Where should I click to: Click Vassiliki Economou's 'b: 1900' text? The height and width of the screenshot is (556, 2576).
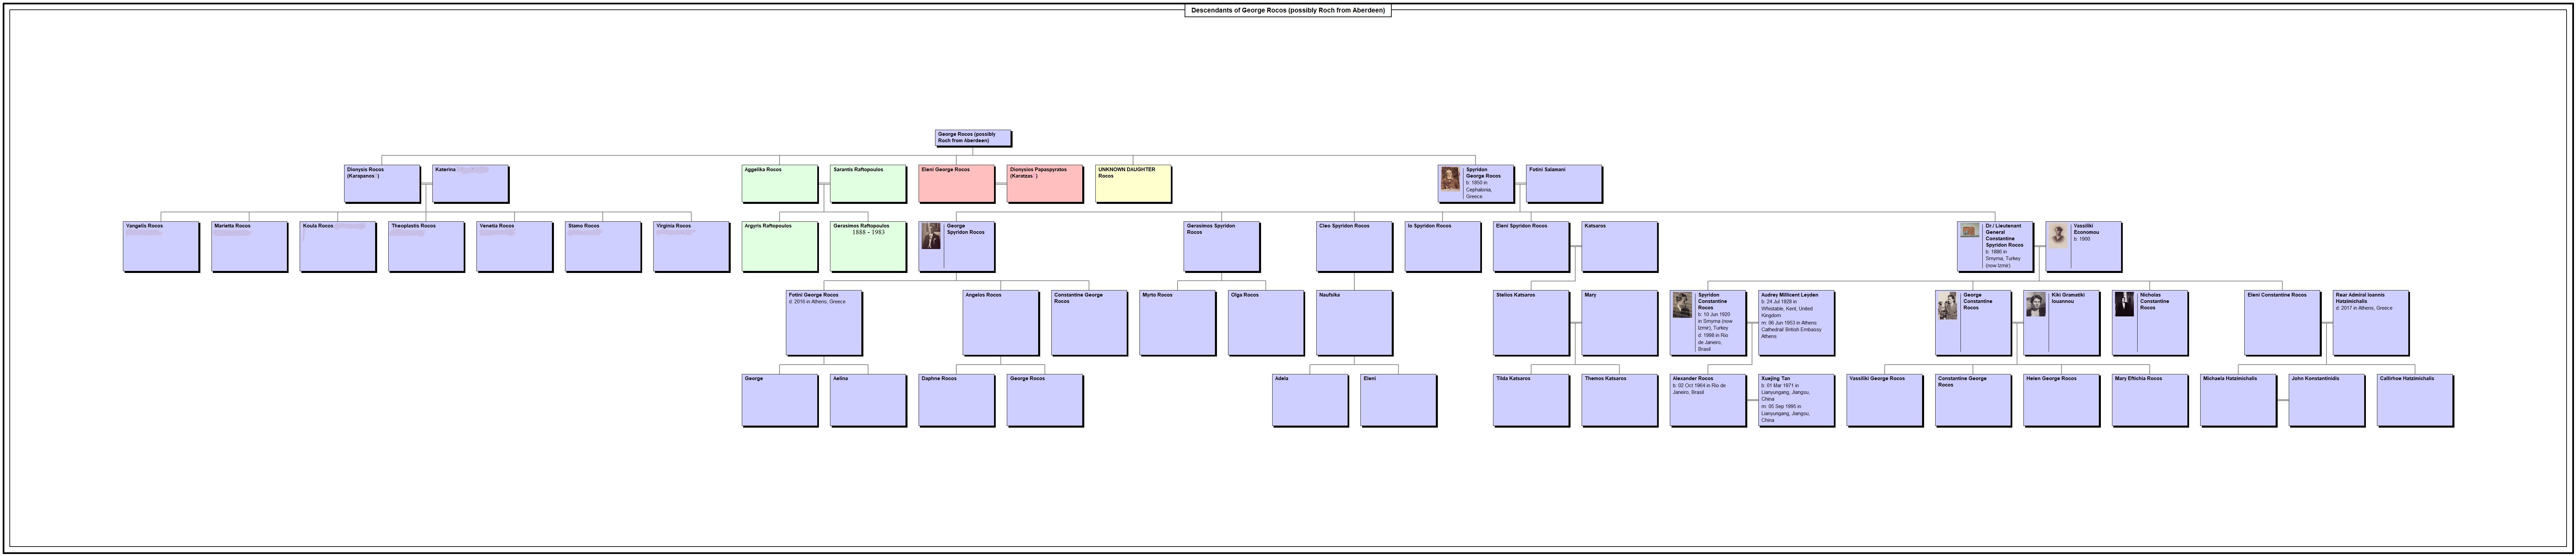coord(2082,239)
